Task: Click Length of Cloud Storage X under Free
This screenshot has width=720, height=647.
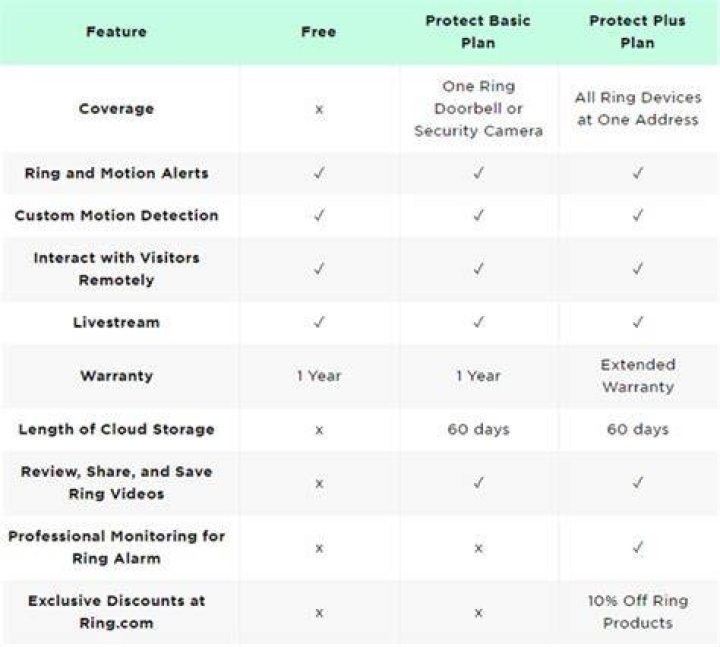Action: (x=319, y=430)
